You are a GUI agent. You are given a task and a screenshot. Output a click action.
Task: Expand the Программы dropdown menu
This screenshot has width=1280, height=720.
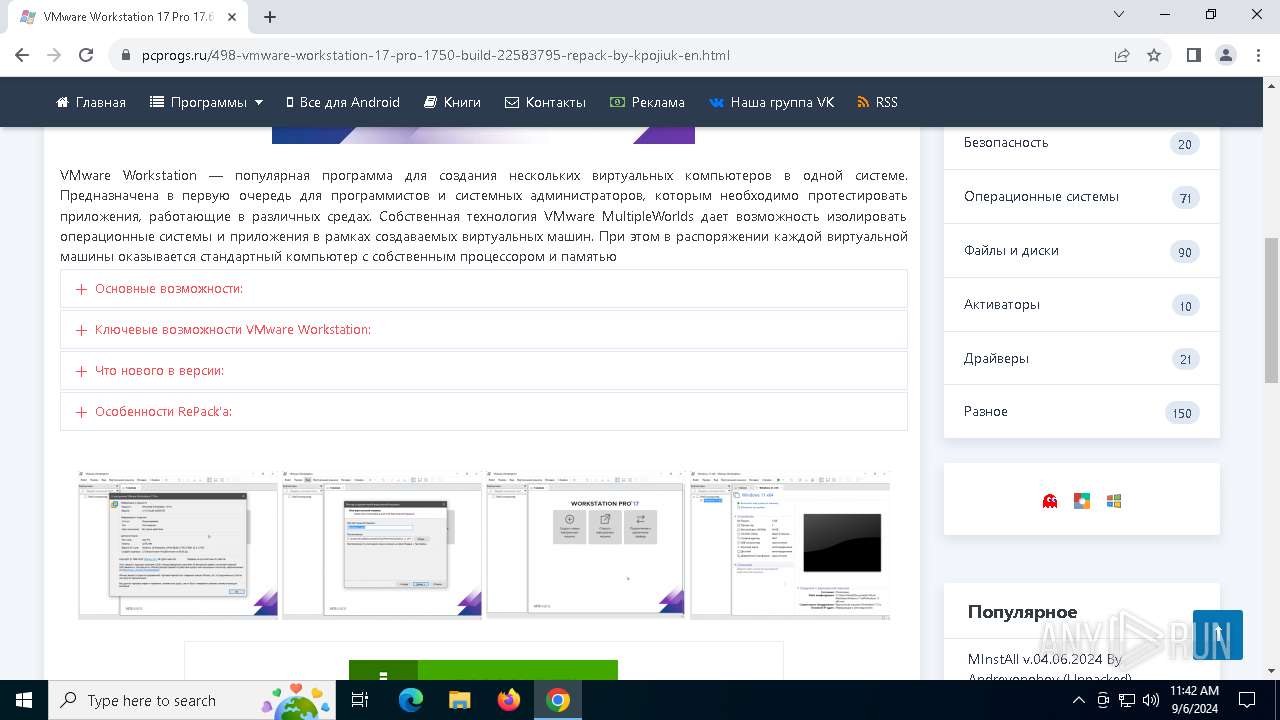206,102
